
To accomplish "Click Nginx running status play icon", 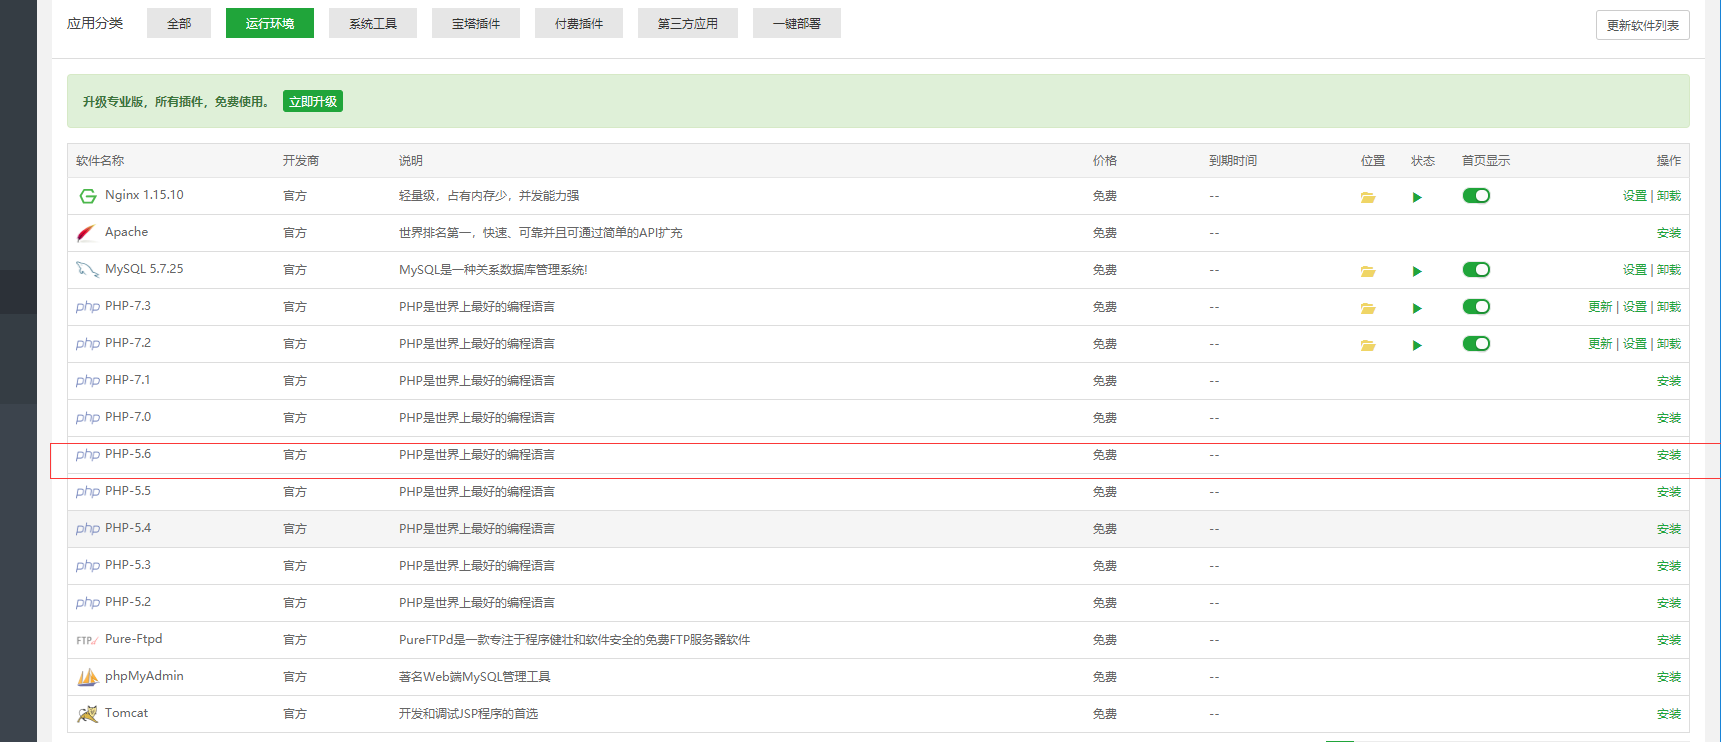I will (x=1417, y=197).
